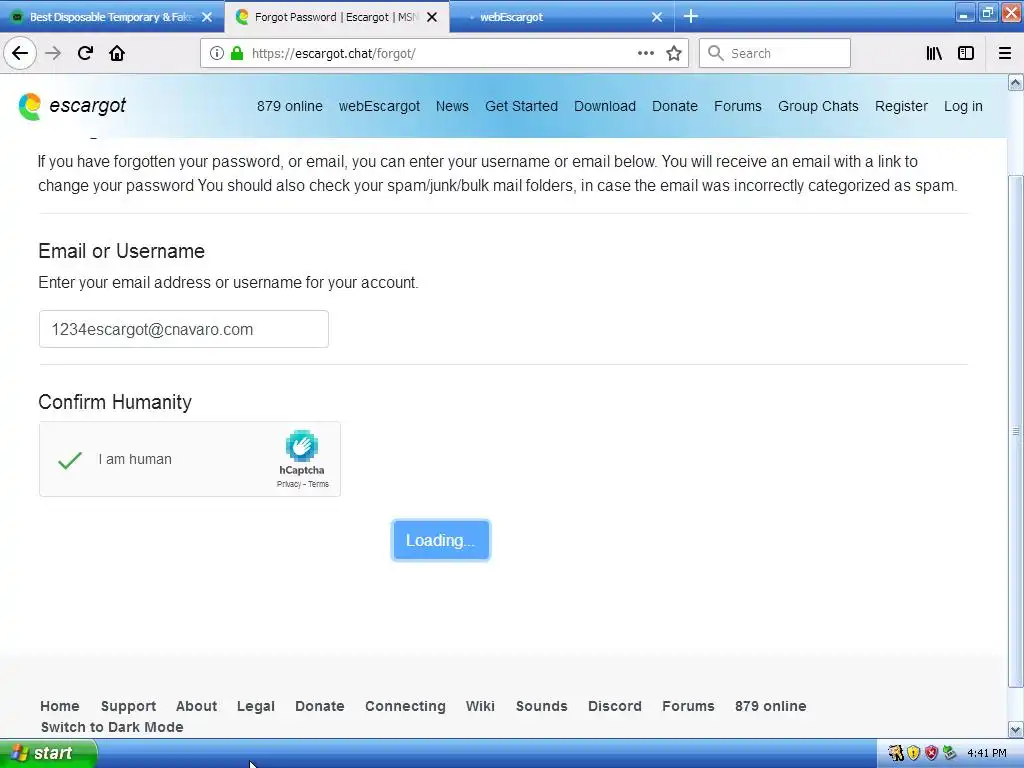Open the Library icon in toolbar

coord(934,54)
